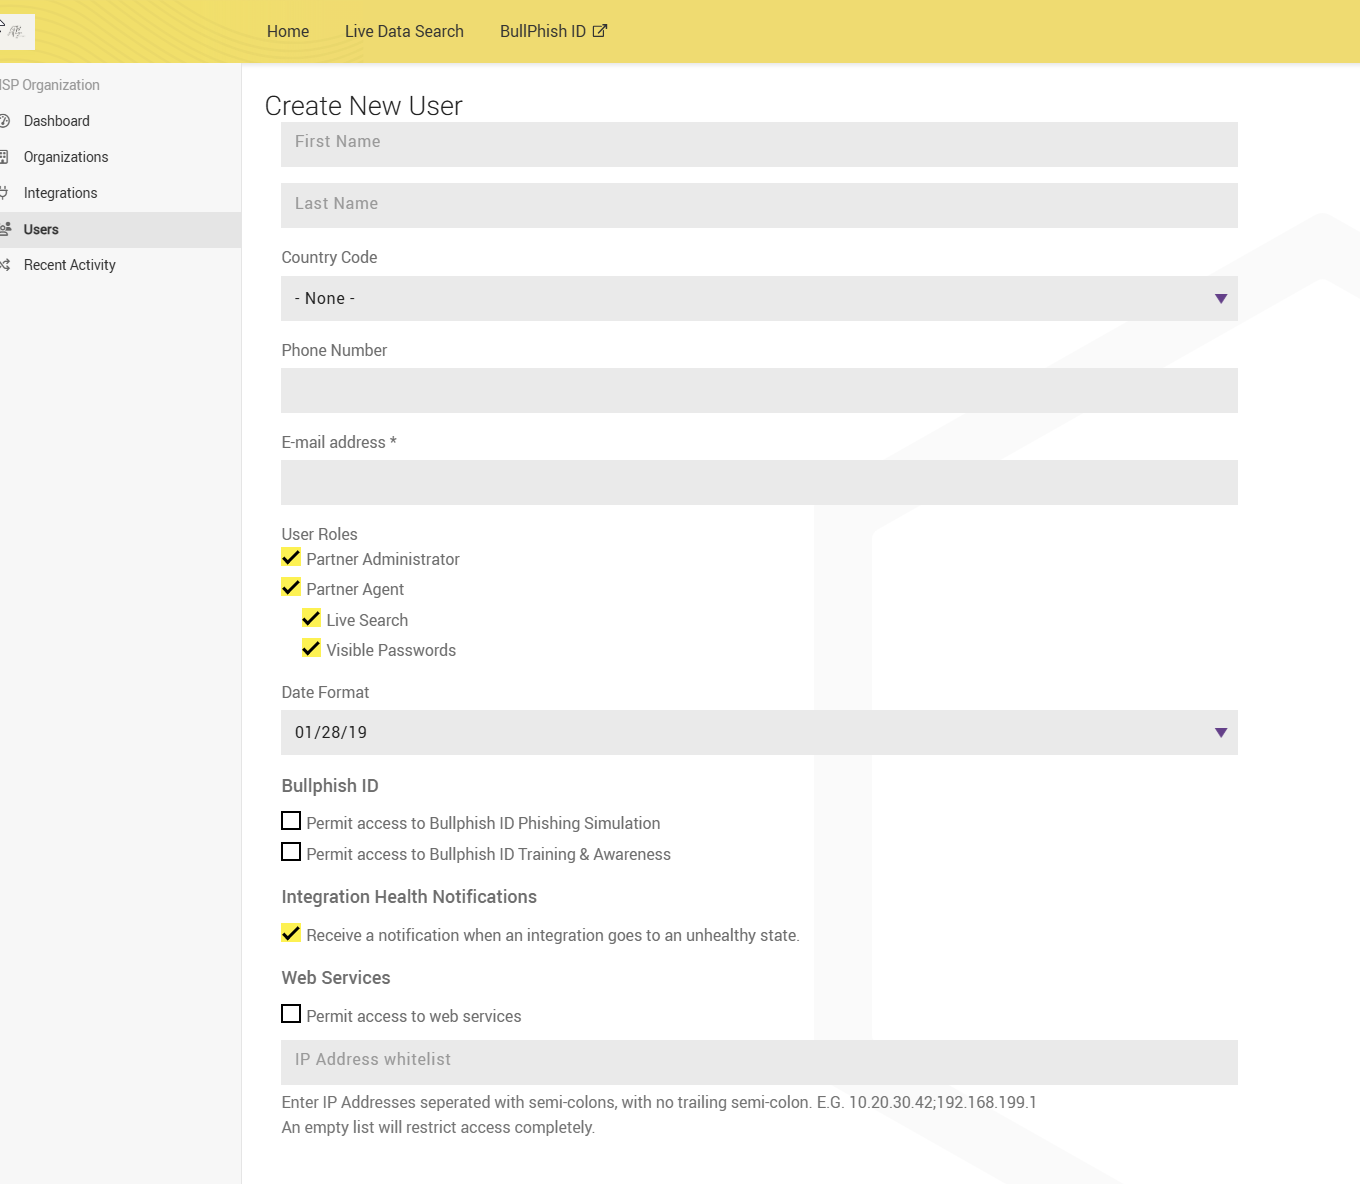Click the logo in top-left corner
Screen dimensions: 1360x1184
tap(16, 31)
